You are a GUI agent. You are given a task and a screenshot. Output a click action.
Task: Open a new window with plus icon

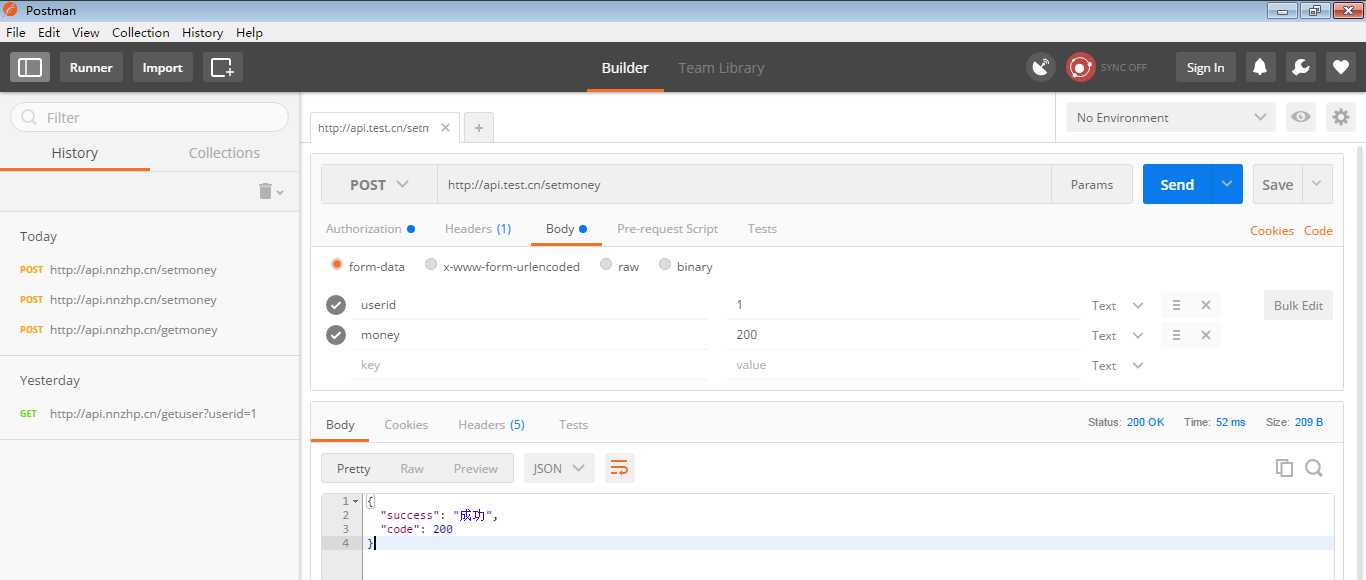223,67
